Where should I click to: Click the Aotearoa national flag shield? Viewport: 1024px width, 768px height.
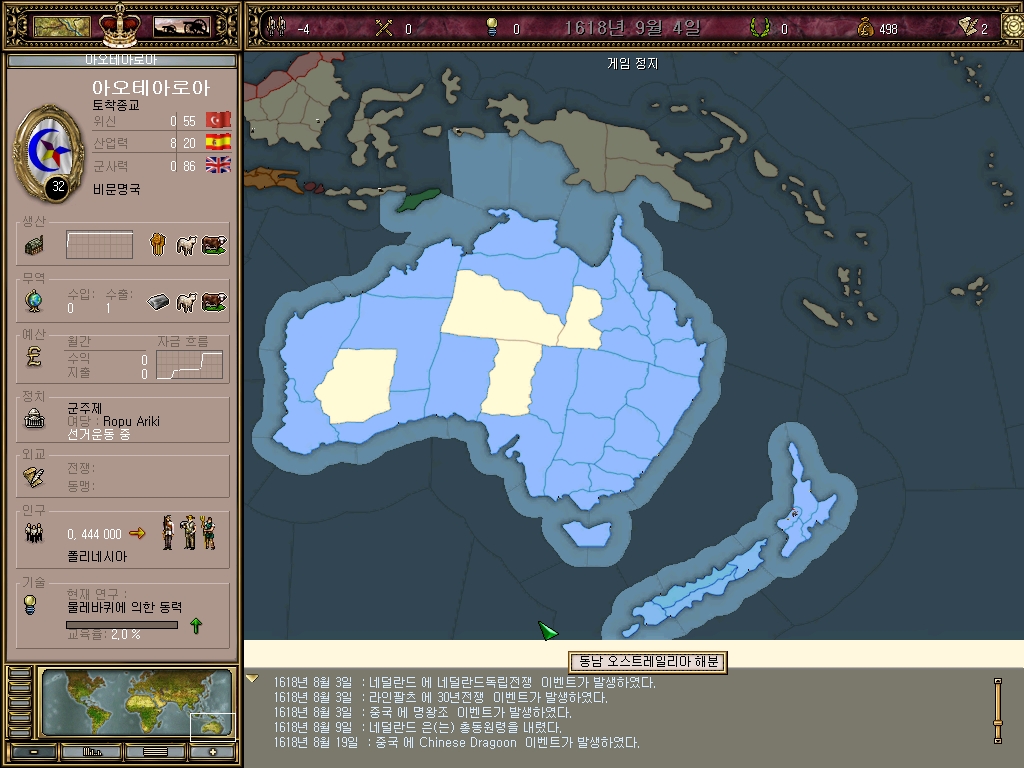(x=49, y=152)
